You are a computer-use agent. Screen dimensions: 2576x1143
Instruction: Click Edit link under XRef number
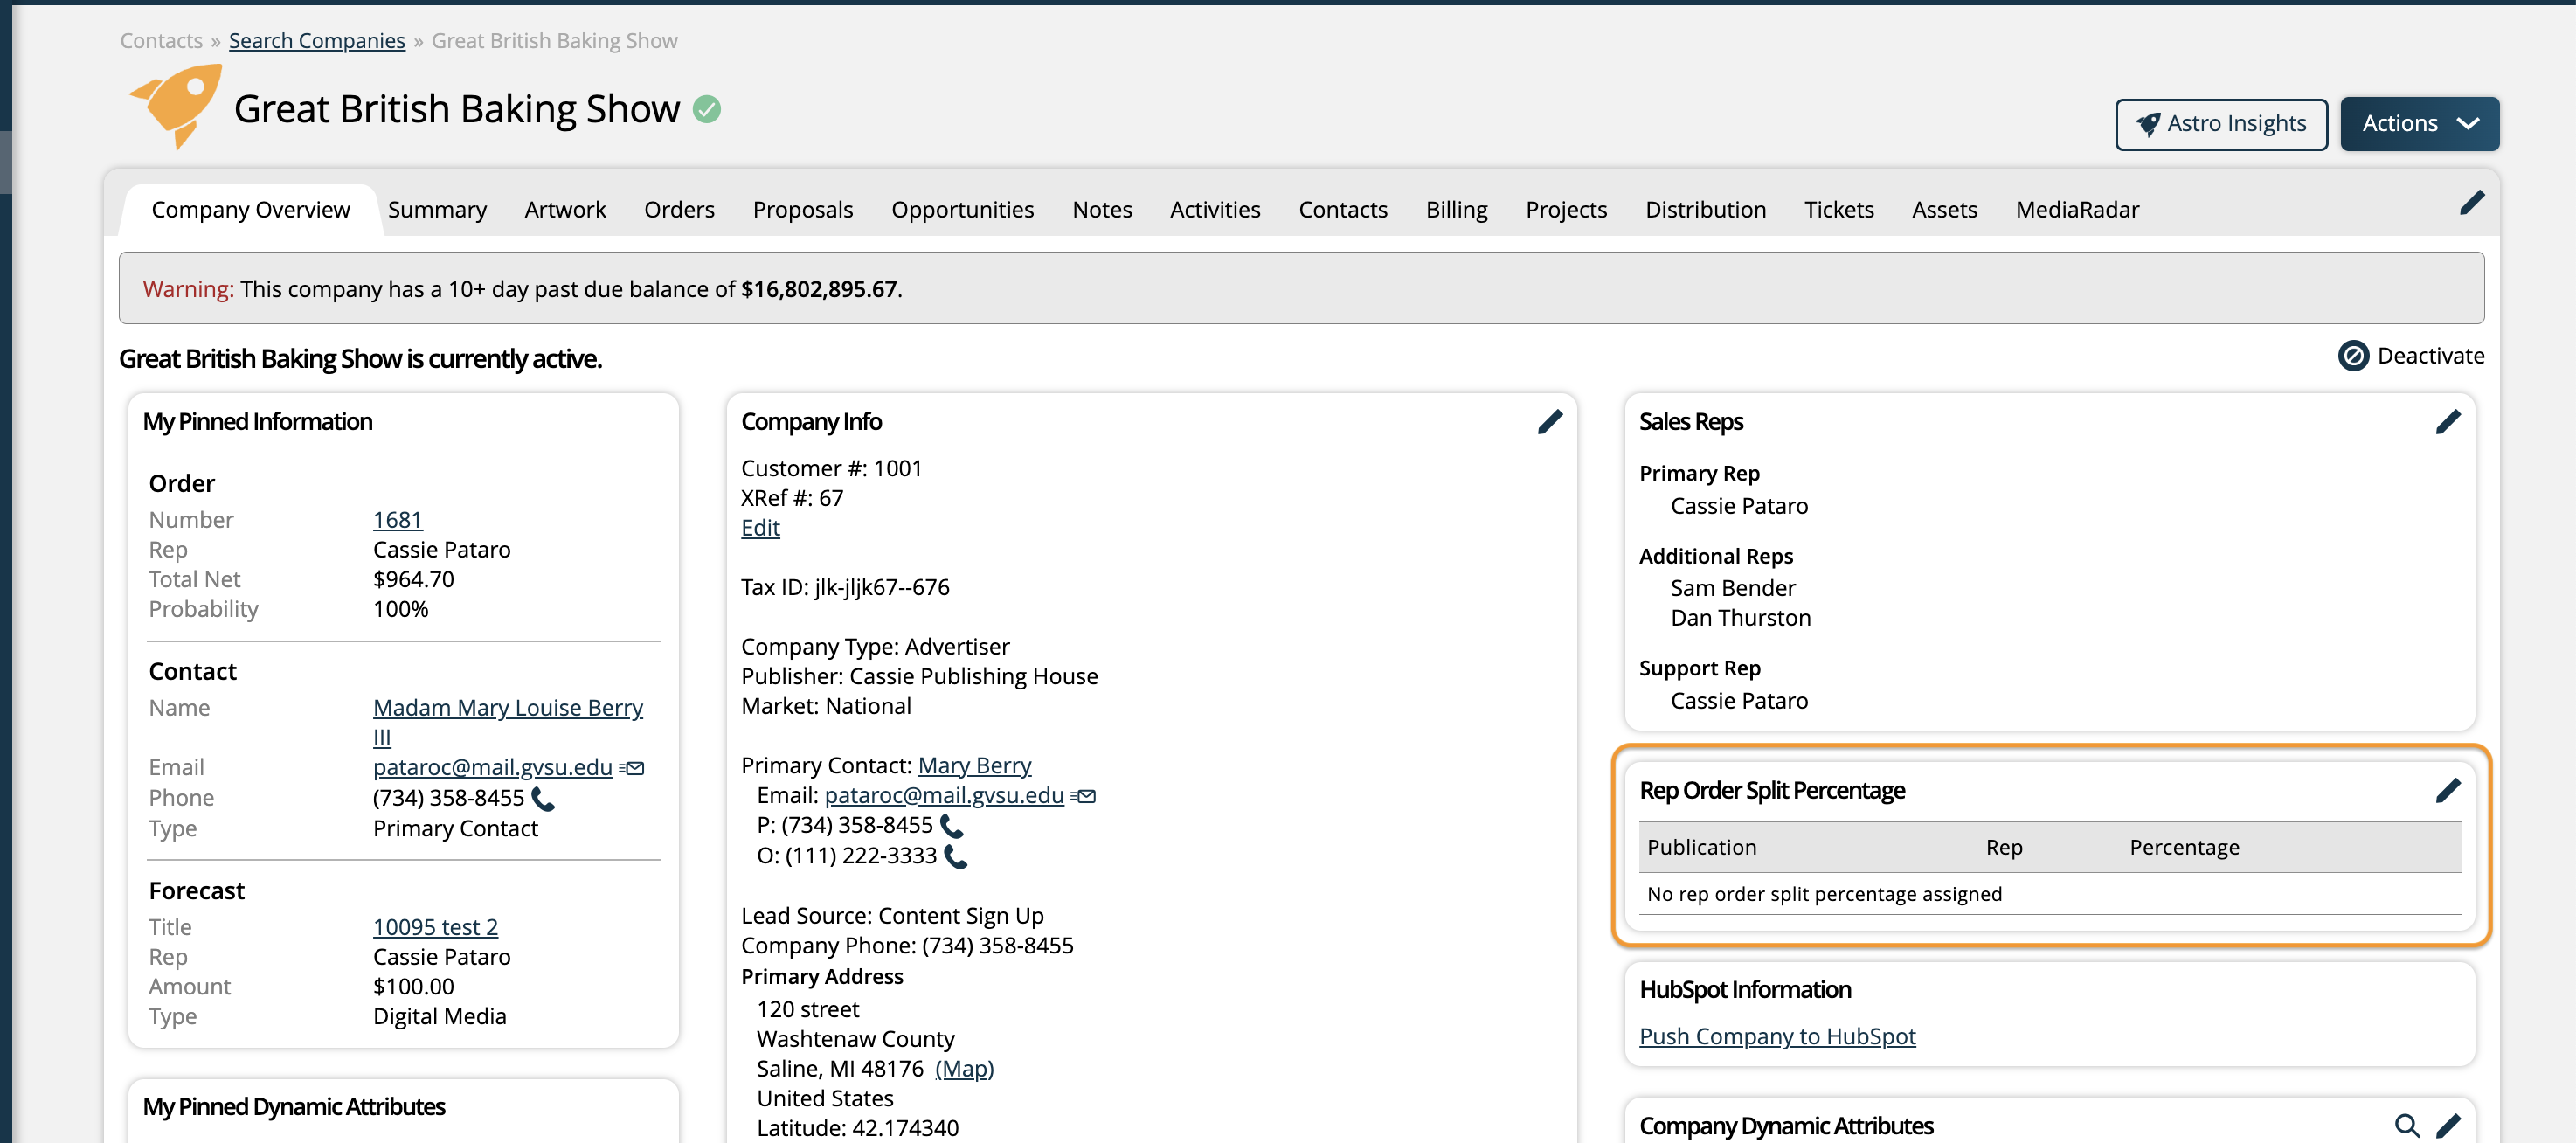[760, 528]
